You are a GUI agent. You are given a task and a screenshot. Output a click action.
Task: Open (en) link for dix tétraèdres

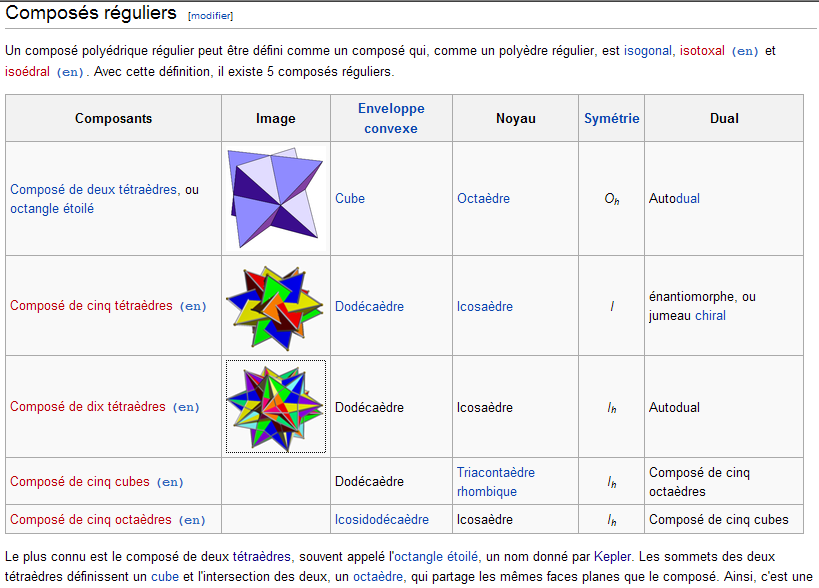point(186,407)
